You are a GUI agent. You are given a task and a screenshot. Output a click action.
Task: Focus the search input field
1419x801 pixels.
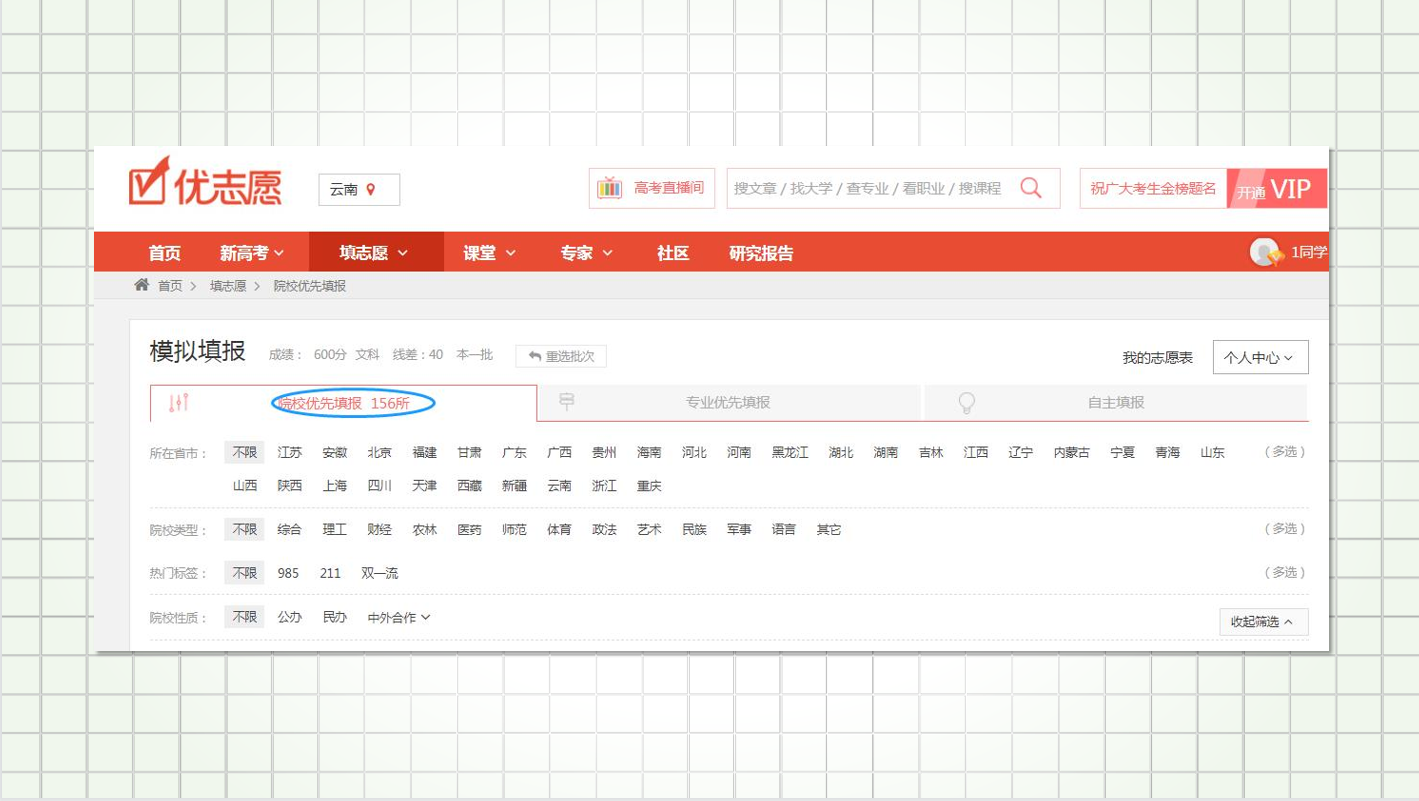[x=867, y=188]
